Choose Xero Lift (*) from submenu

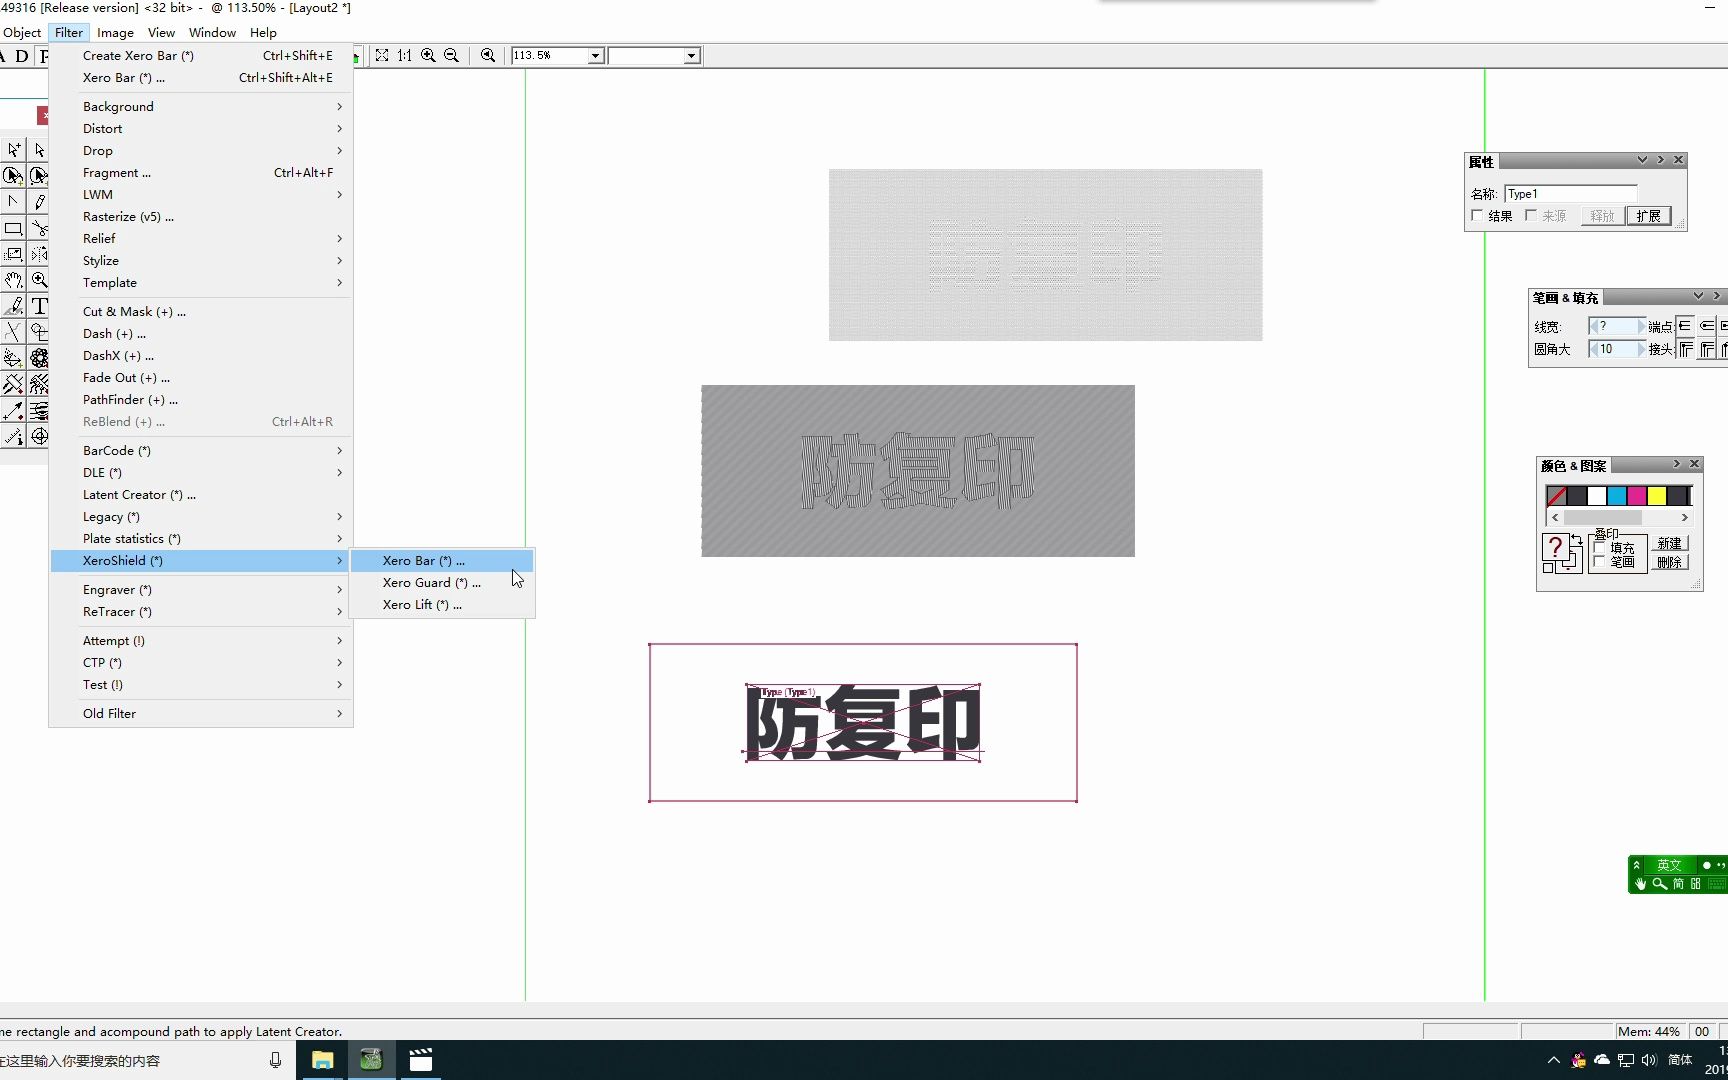point(442,605)
